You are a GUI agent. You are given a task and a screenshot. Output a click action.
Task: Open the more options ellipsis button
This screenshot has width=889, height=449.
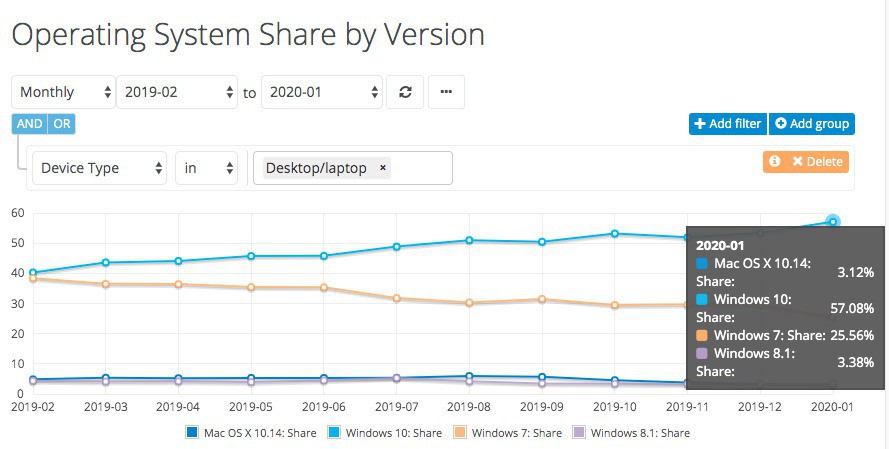(446, 92)
